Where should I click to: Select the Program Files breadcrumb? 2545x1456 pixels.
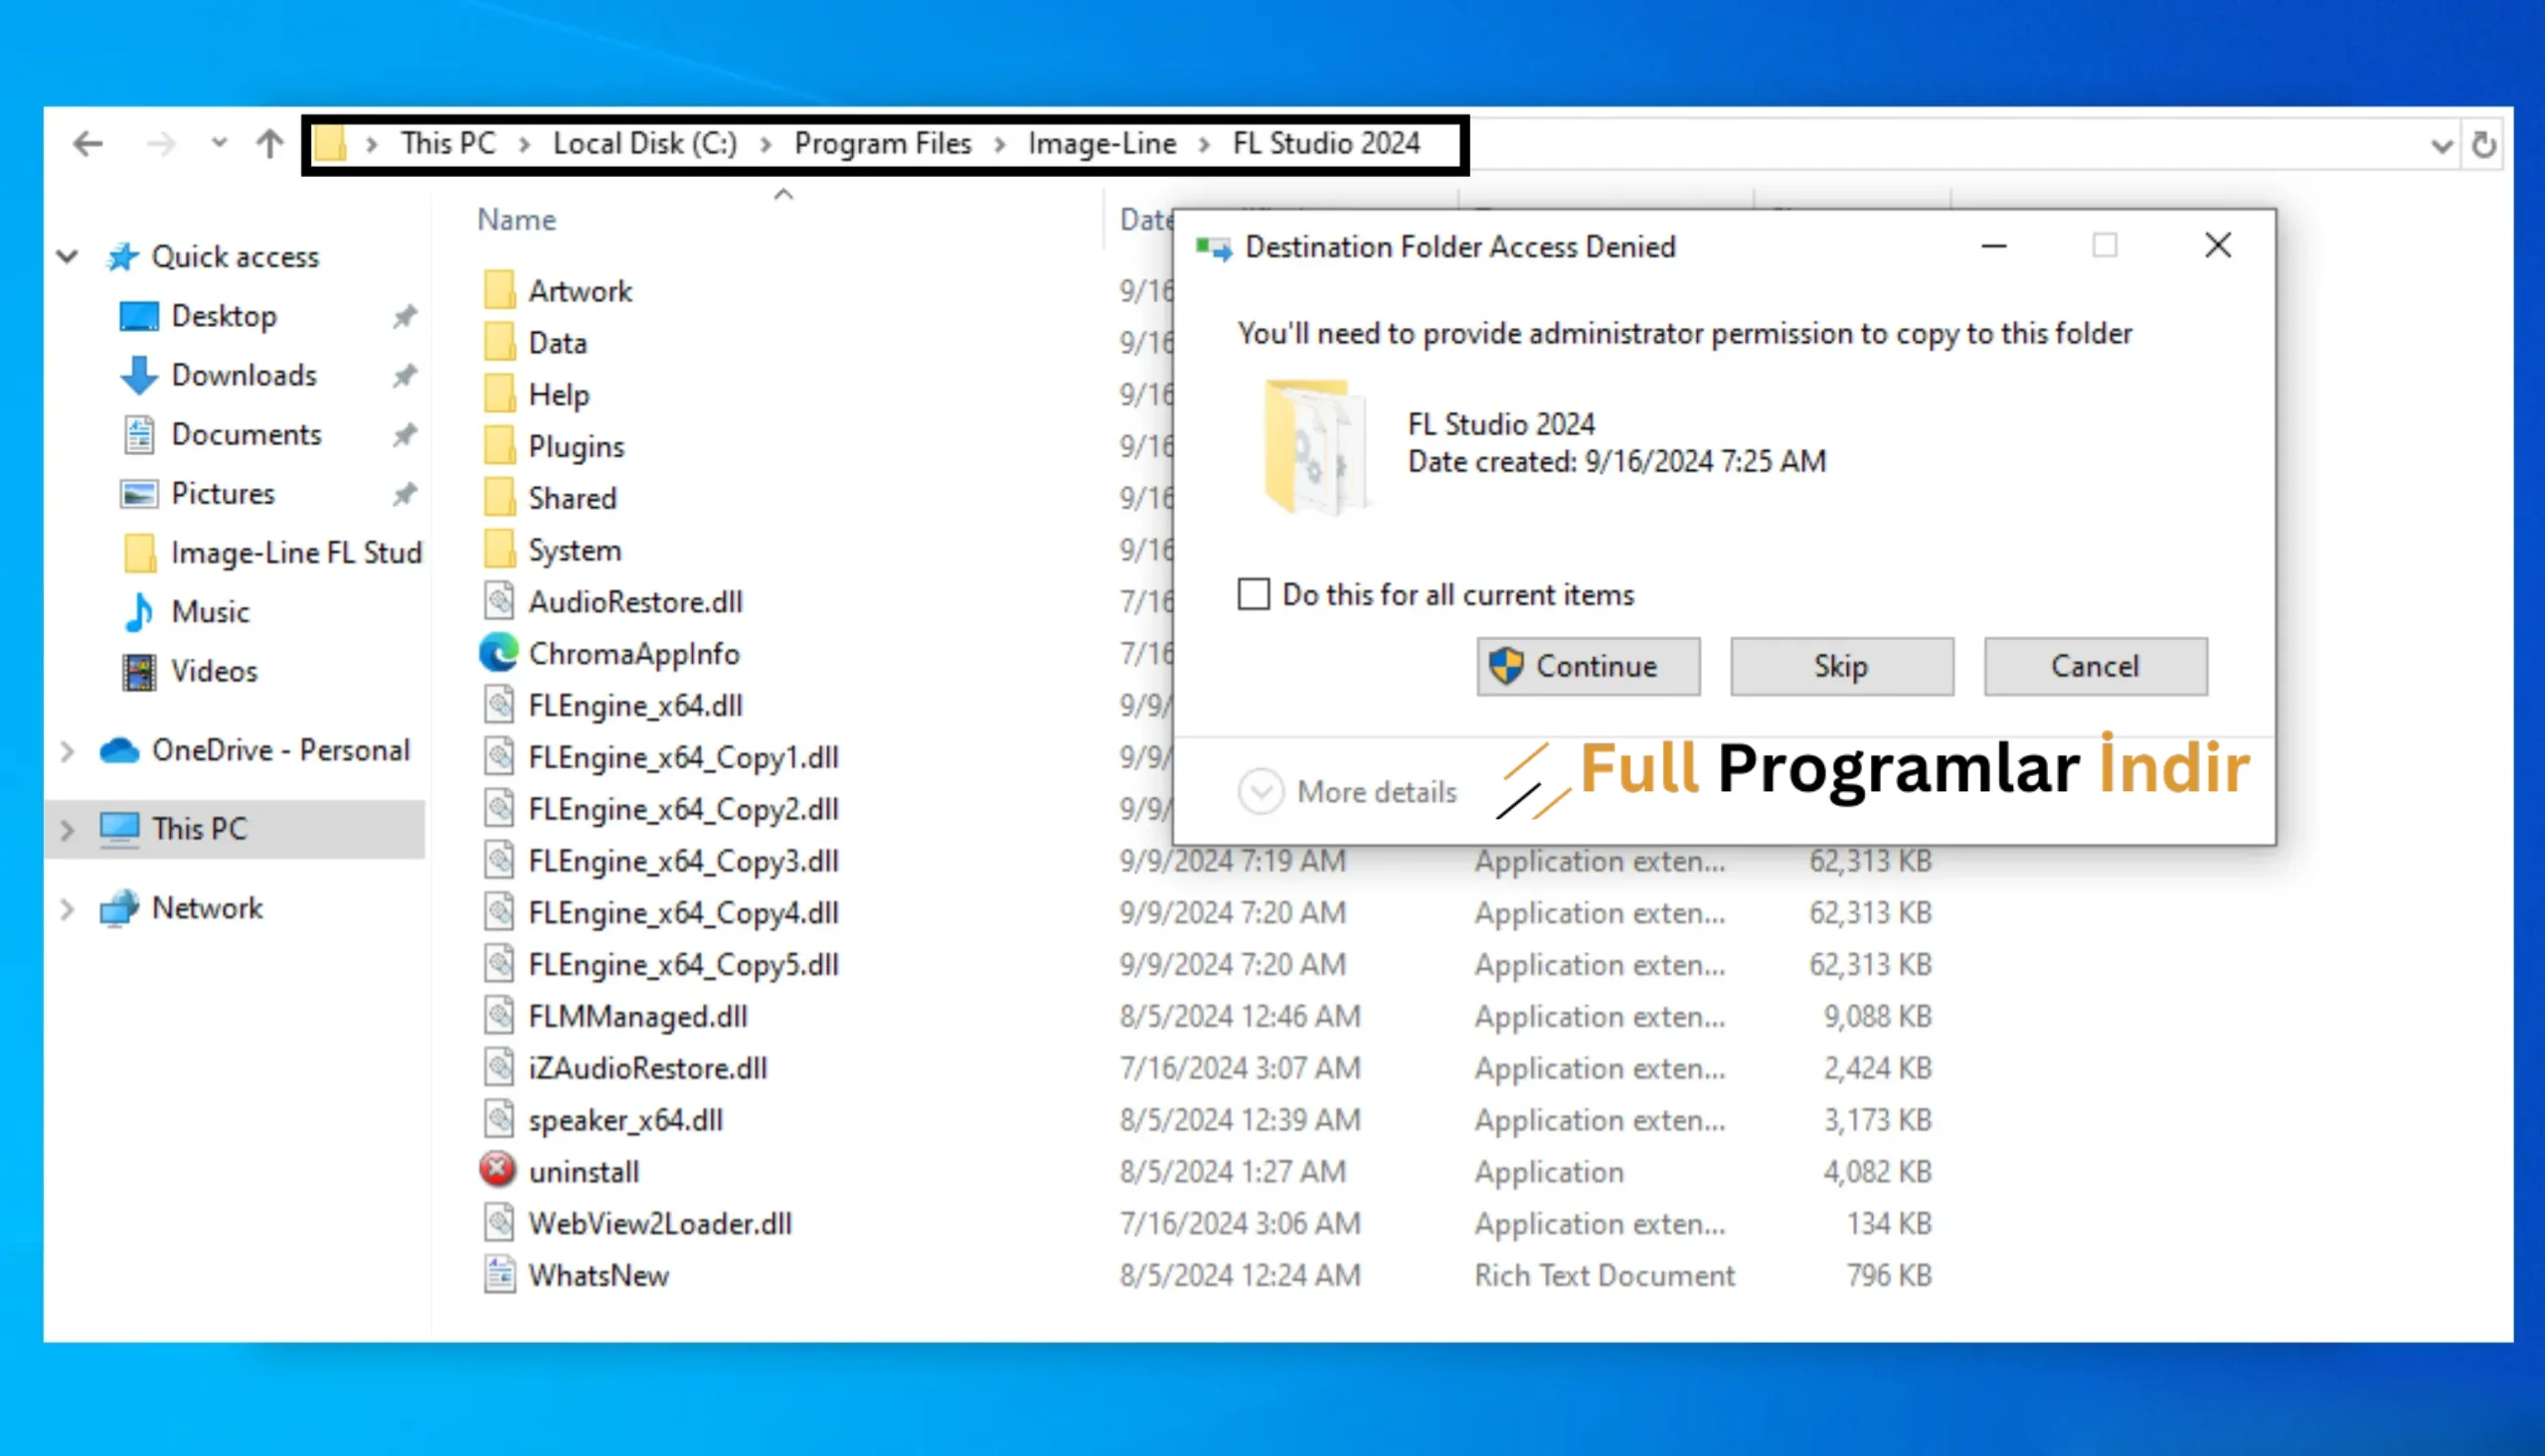point(883,143)
